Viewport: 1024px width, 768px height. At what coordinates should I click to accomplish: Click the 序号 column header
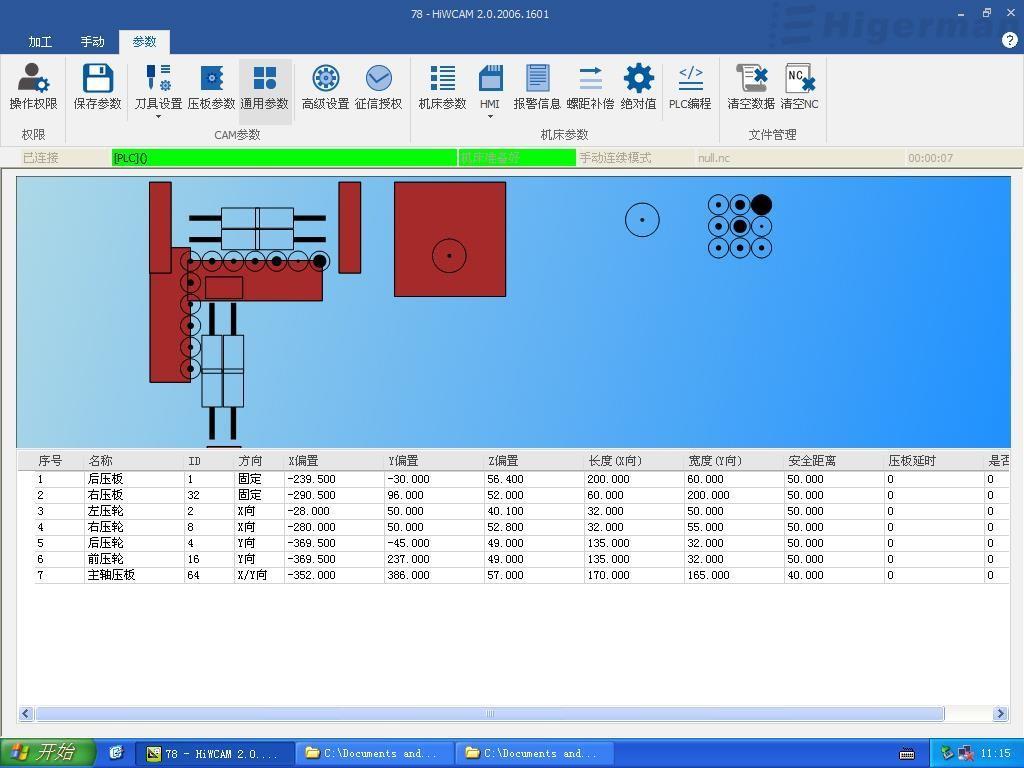[x=50, y=461]
